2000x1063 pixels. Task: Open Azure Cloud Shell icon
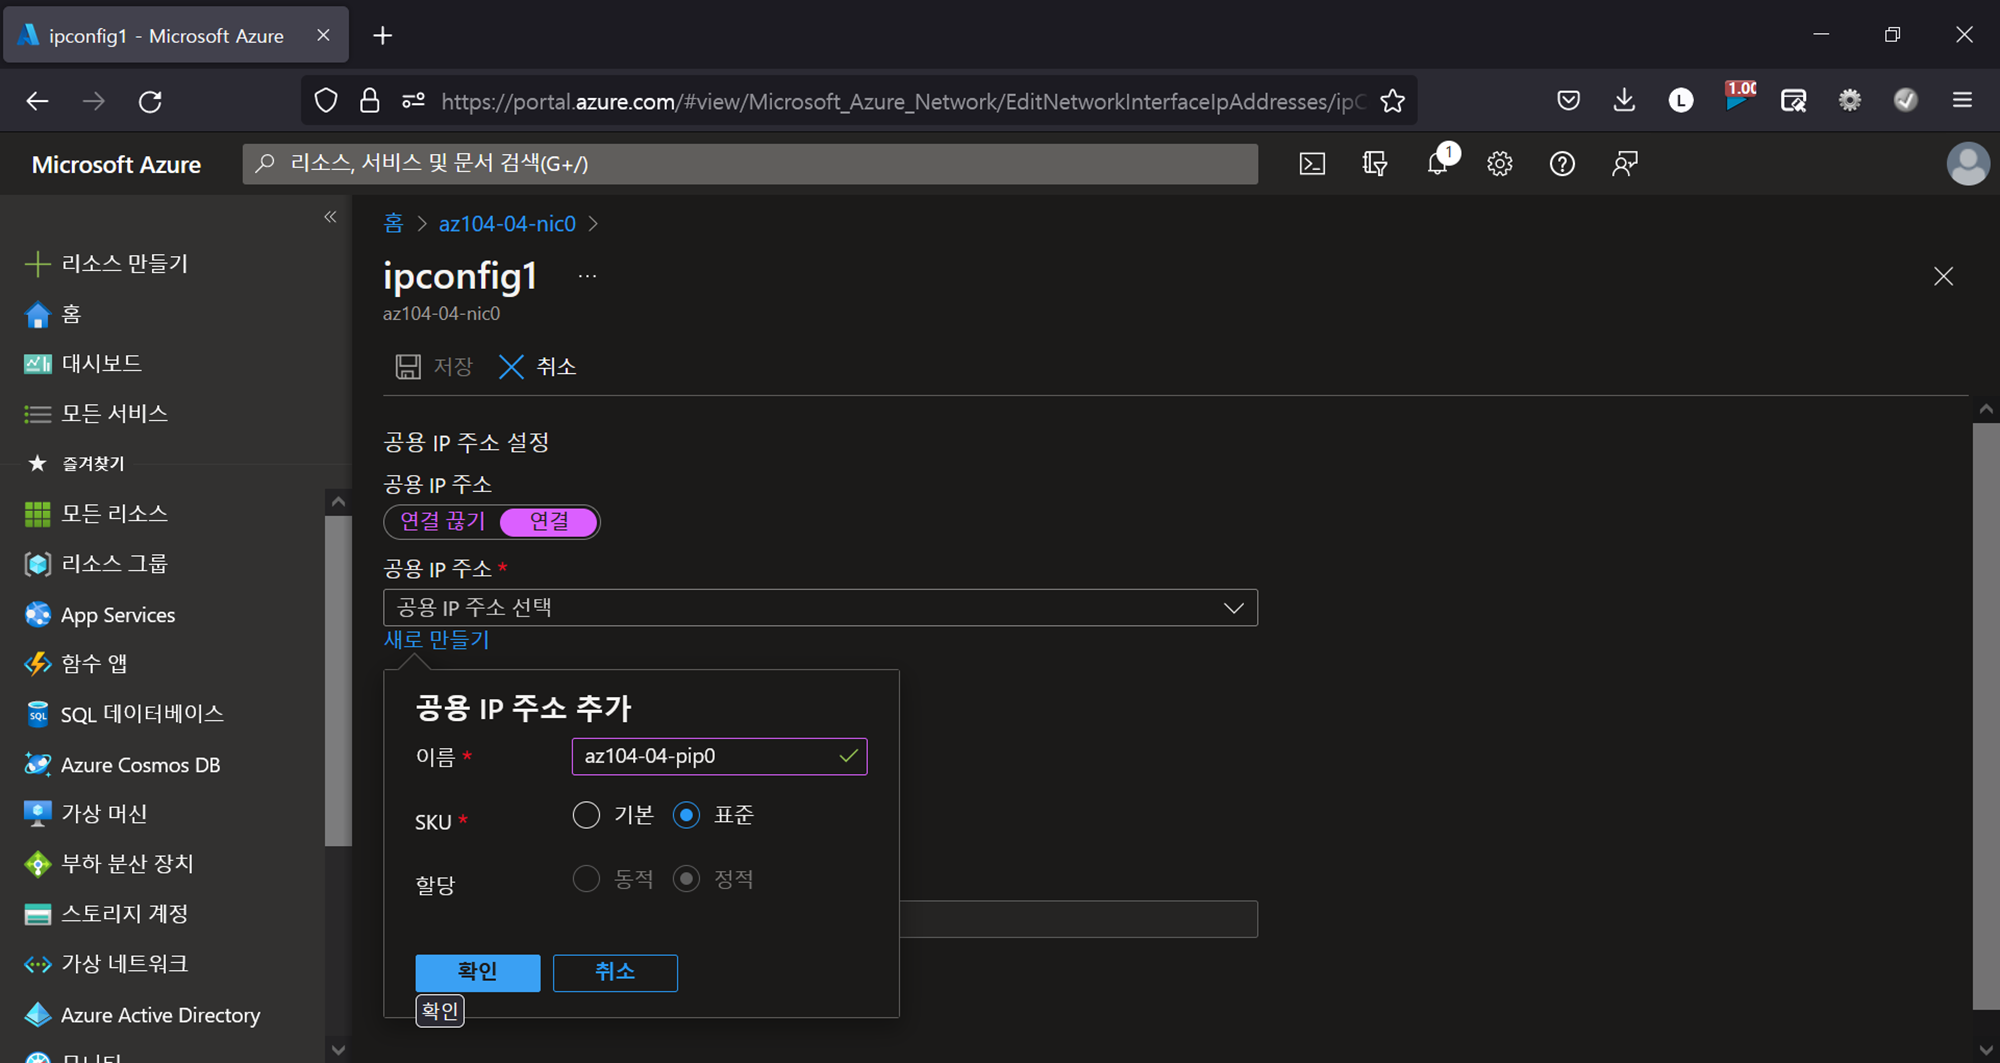tap(1312, 164)
